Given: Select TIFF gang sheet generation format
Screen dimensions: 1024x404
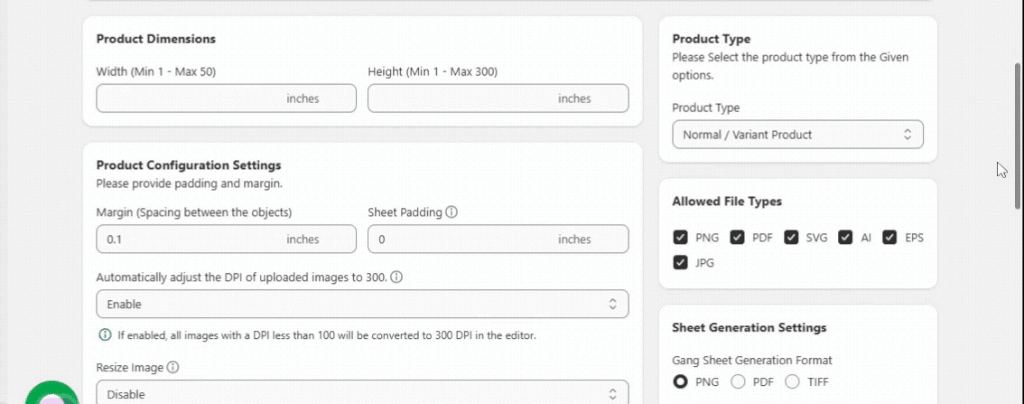Looking at the screenshot, I should (x=792, y=381).
